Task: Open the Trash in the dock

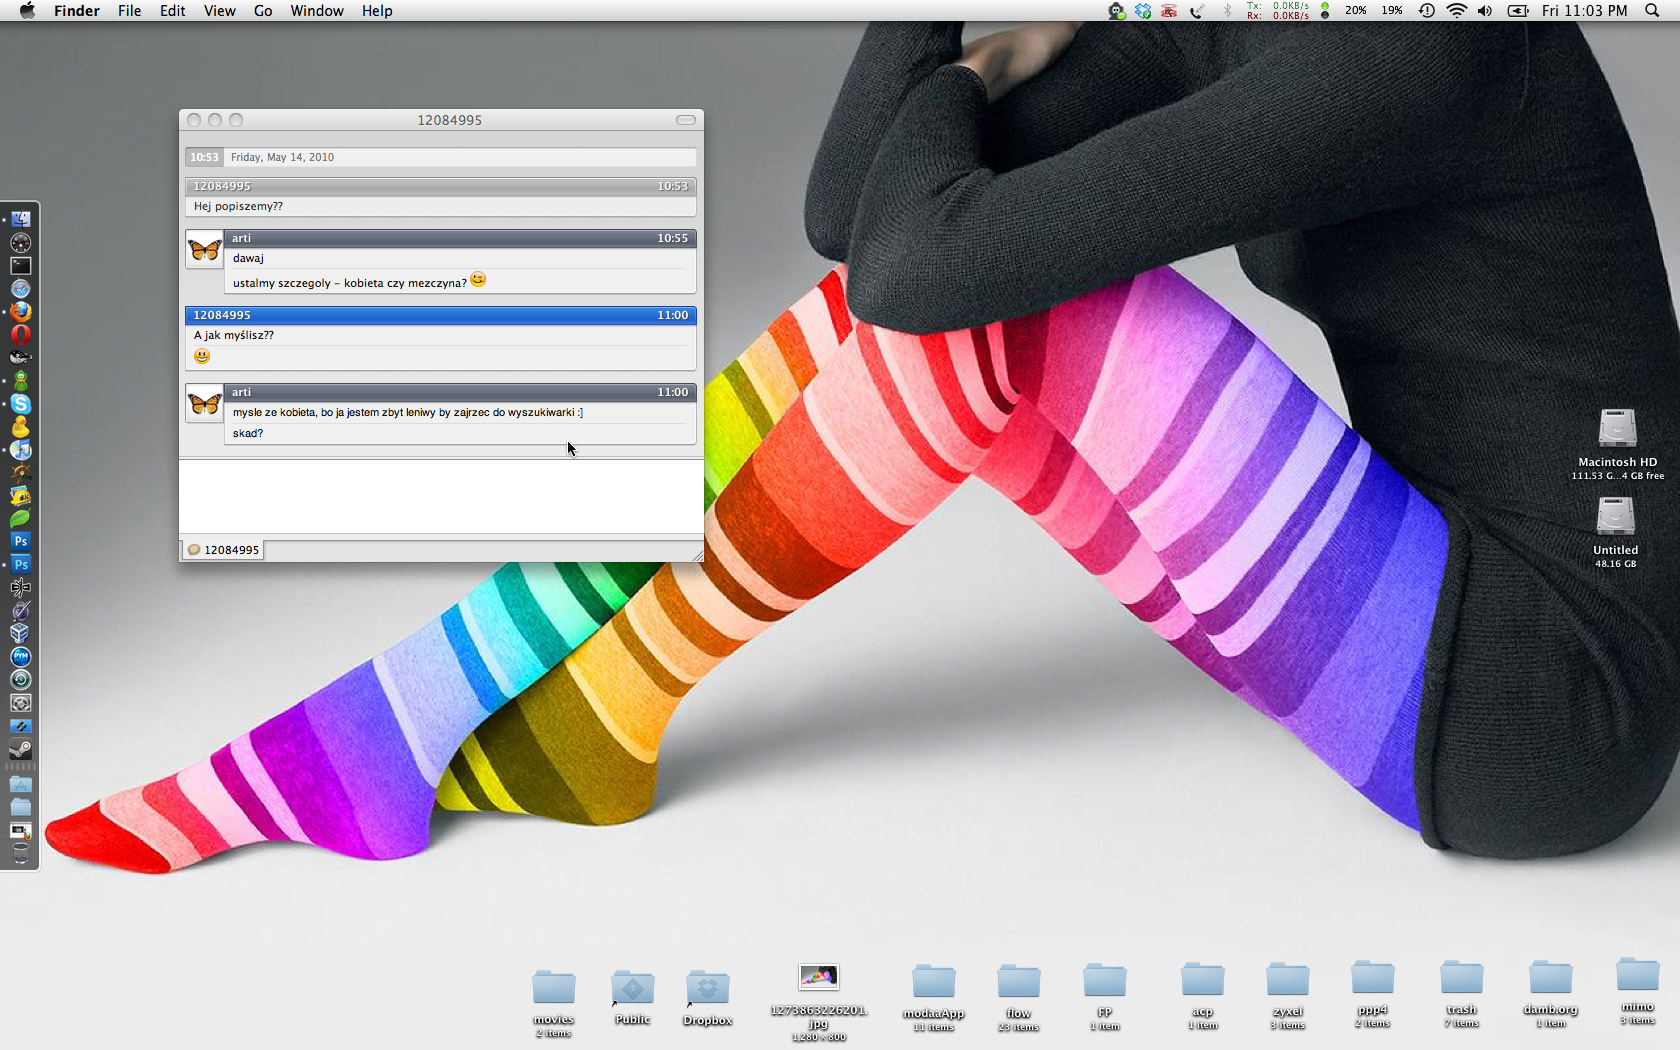Action: pyautogui.click(x=20, y=853)
